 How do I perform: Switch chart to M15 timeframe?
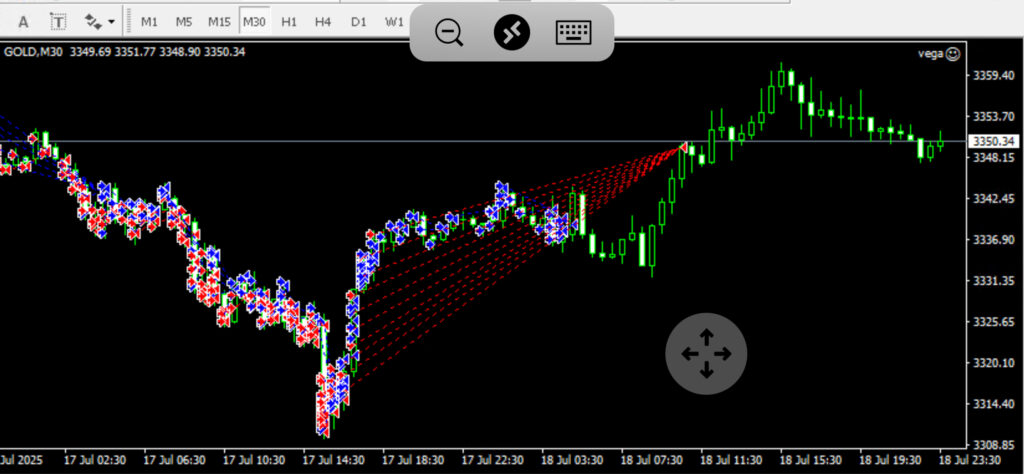point(219,22)
